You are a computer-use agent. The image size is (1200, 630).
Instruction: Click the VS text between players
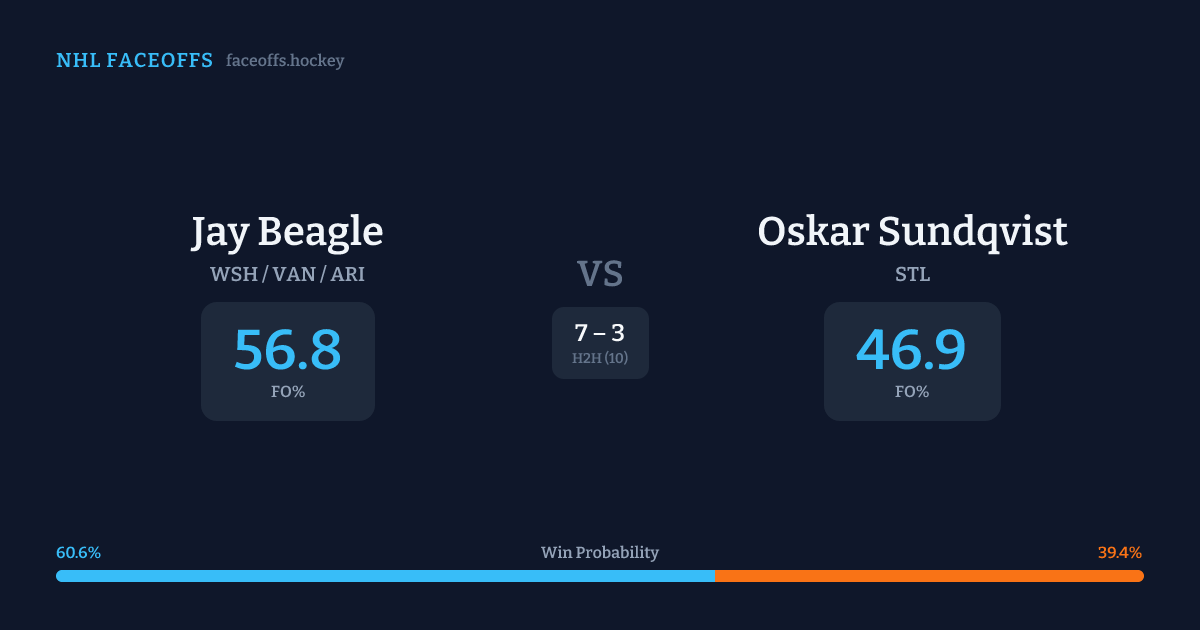coord(600,273)
